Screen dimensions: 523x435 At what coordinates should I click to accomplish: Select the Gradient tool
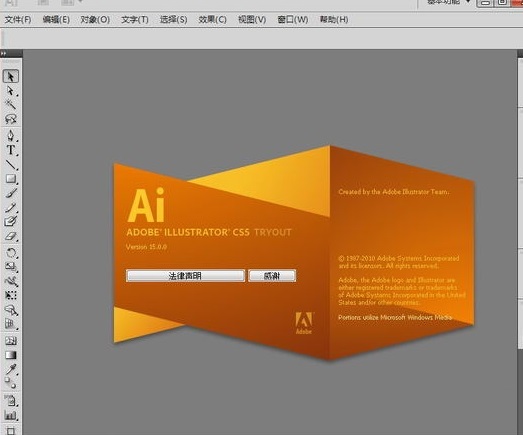click(11, 355)
